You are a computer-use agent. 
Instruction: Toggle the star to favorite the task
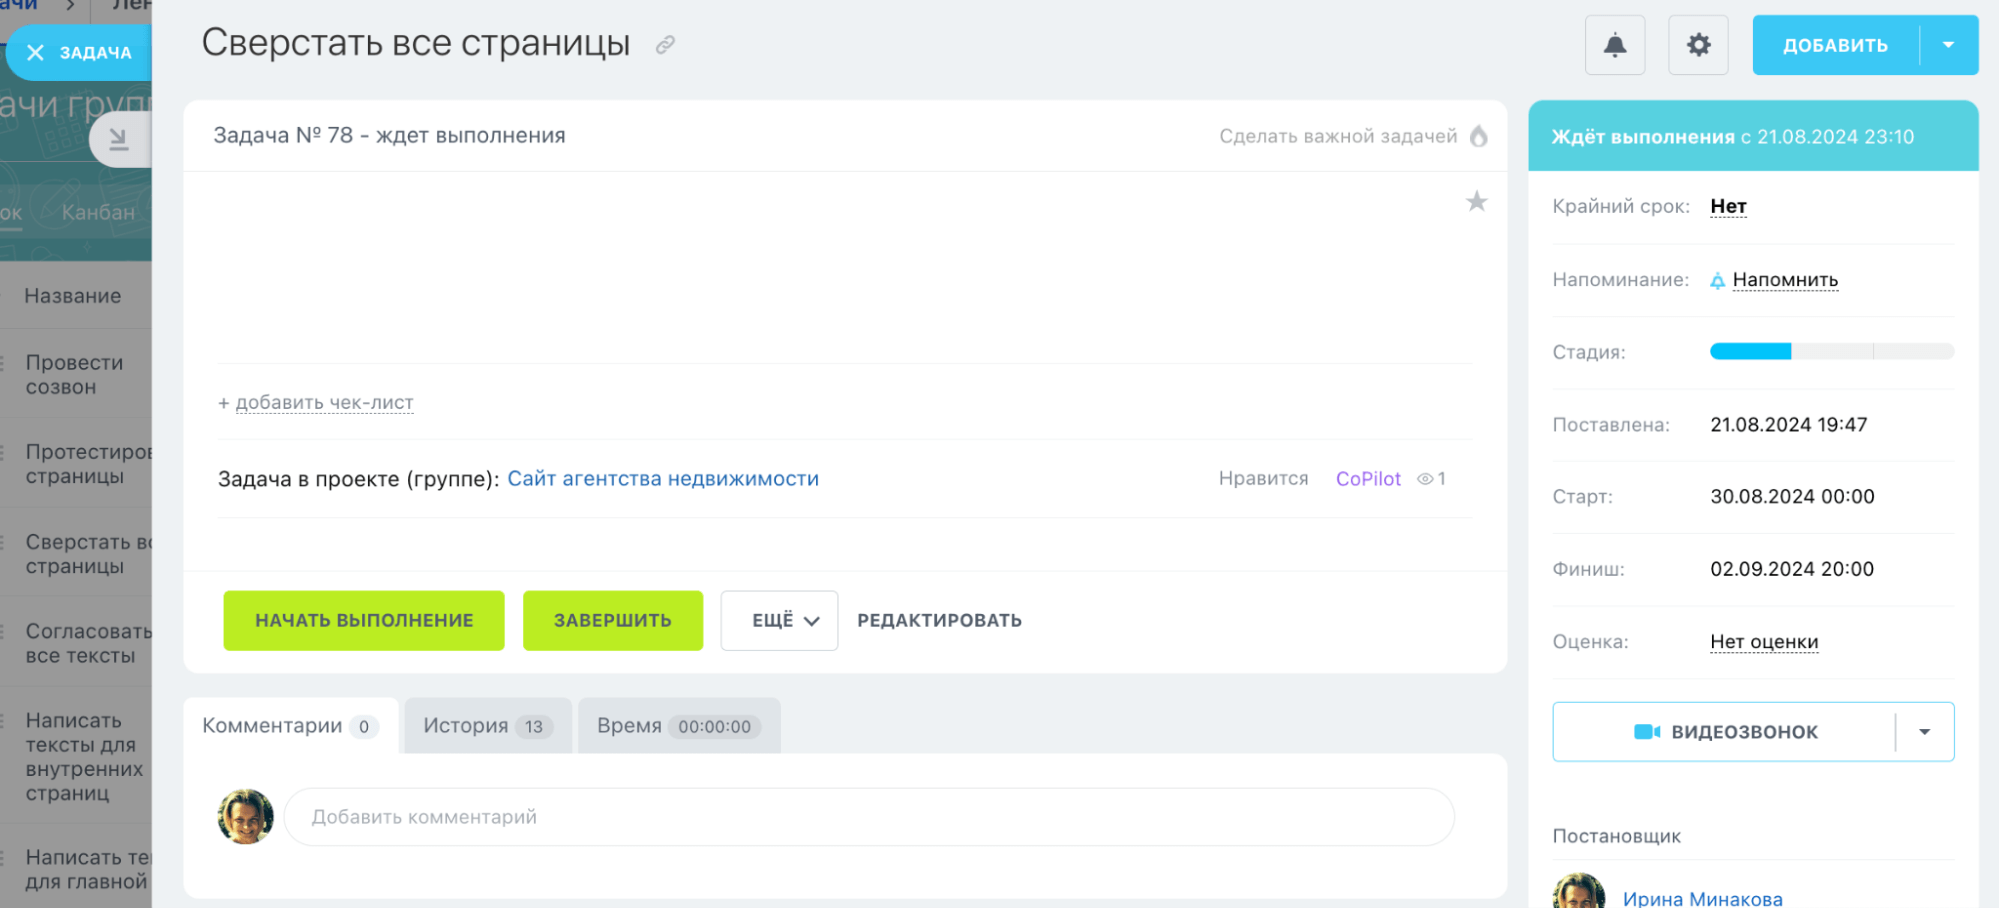[1477, 202]
